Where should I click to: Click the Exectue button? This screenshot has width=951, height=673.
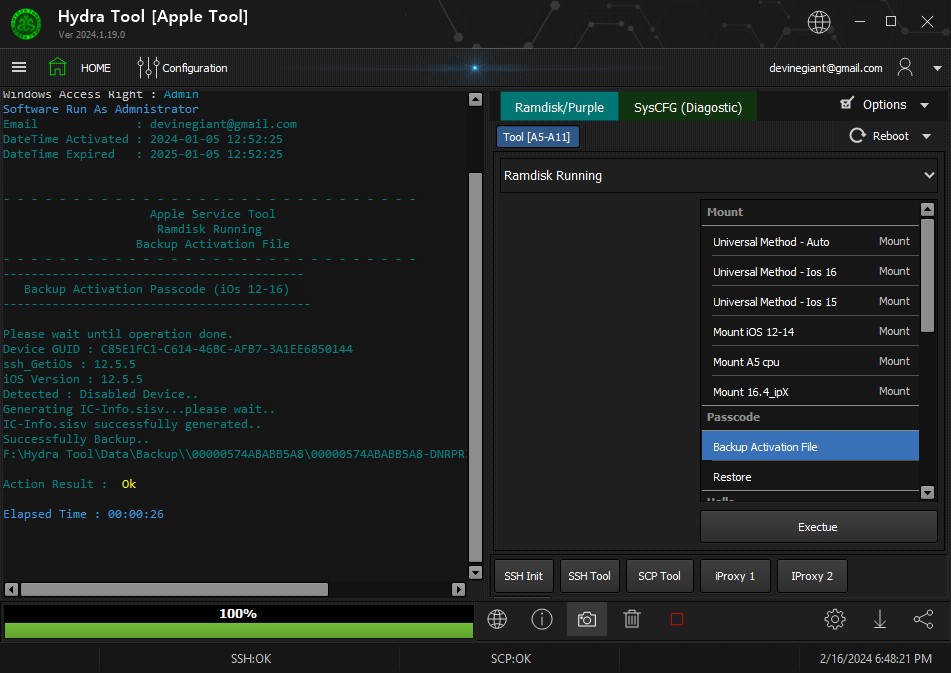(x=818, y=527)
